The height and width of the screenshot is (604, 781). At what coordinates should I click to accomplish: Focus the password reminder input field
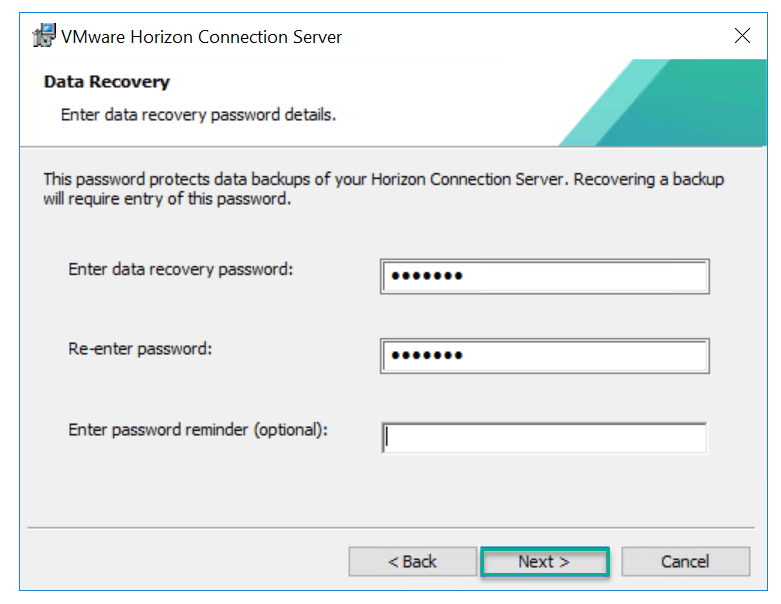tap(545, 437)
